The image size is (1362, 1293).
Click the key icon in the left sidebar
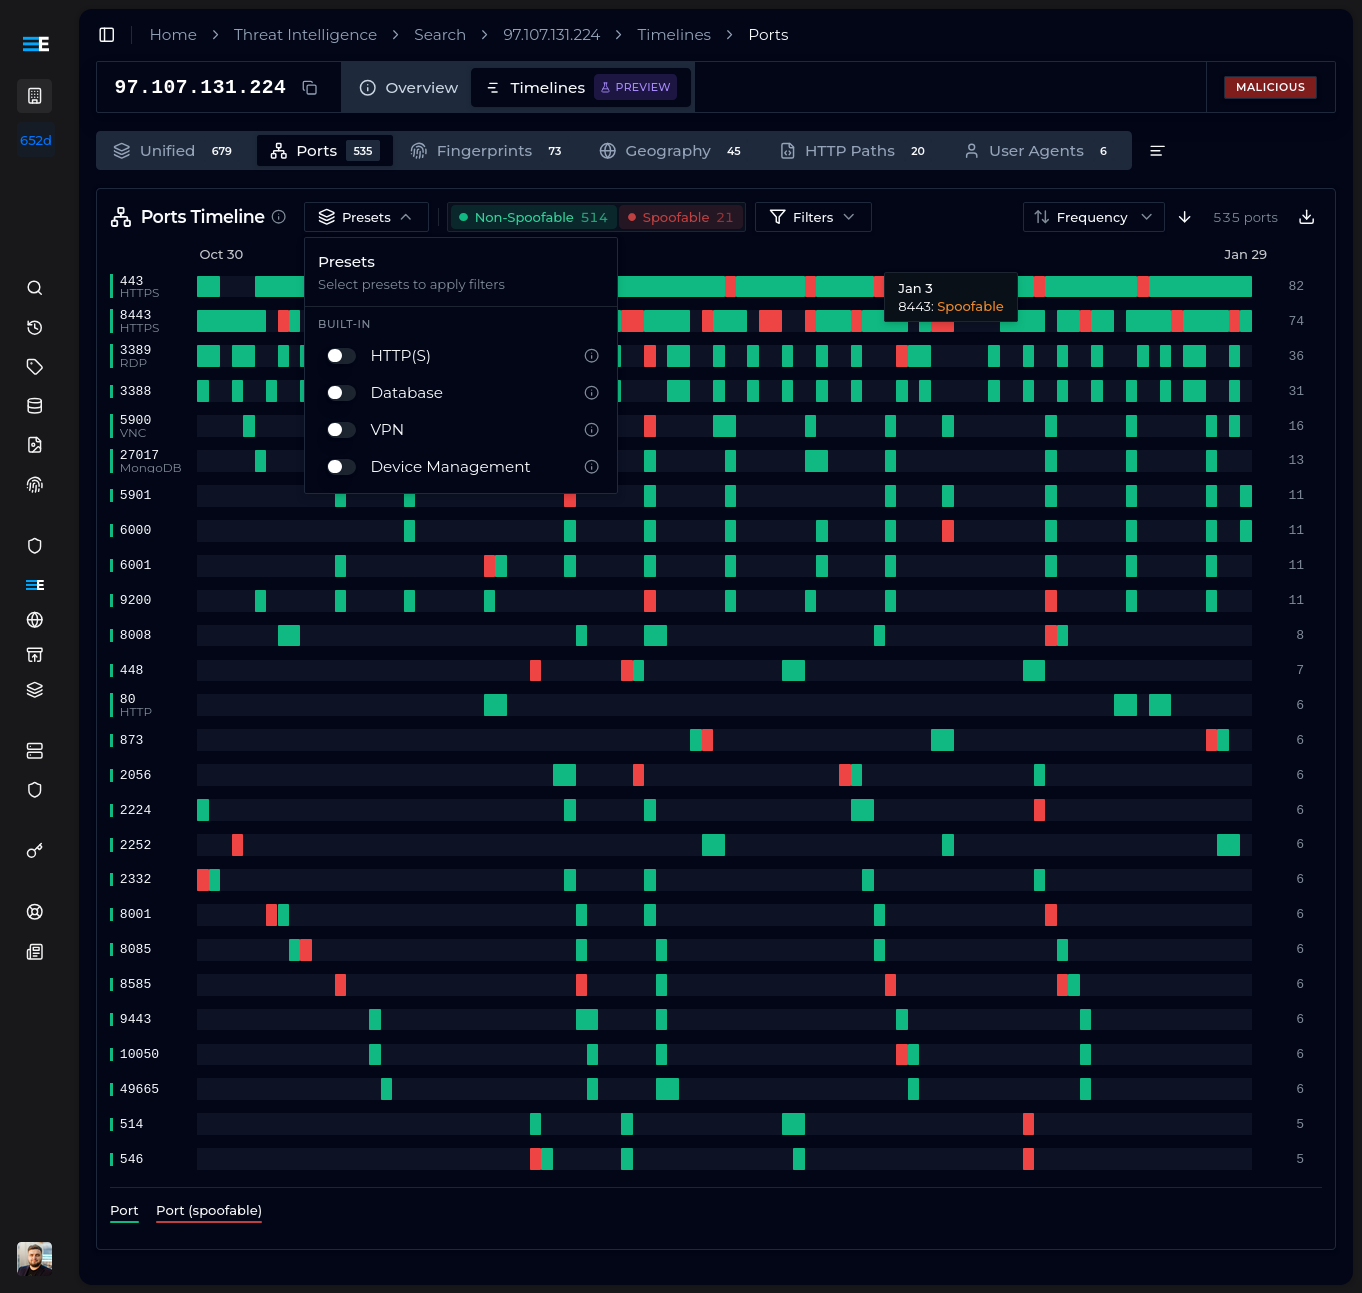[34, 850]
